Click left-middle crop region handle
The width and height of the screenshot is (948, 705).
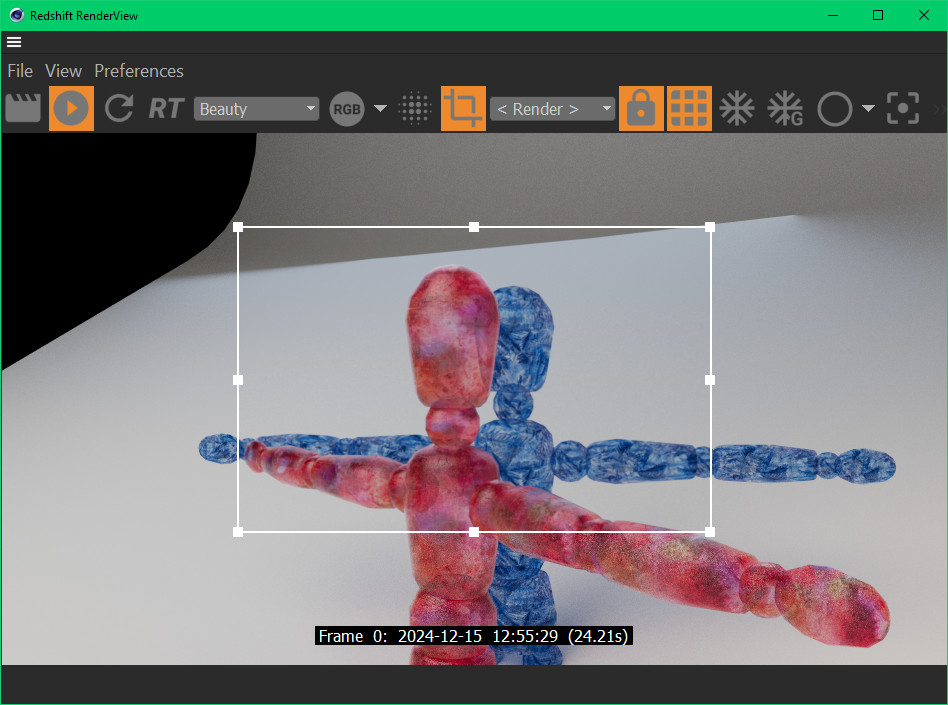point(238,380)
